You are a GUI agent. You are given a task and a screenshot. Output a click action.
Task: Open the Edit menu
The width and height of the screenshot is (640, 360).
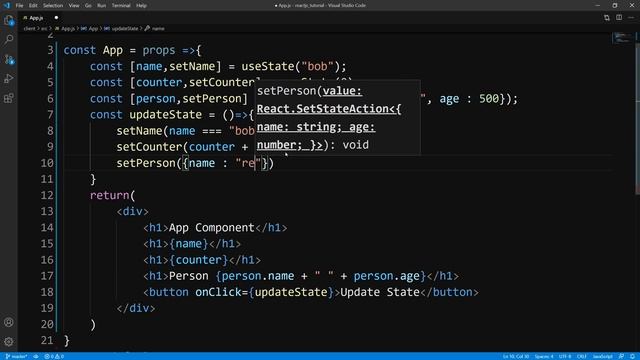point(33,5)
